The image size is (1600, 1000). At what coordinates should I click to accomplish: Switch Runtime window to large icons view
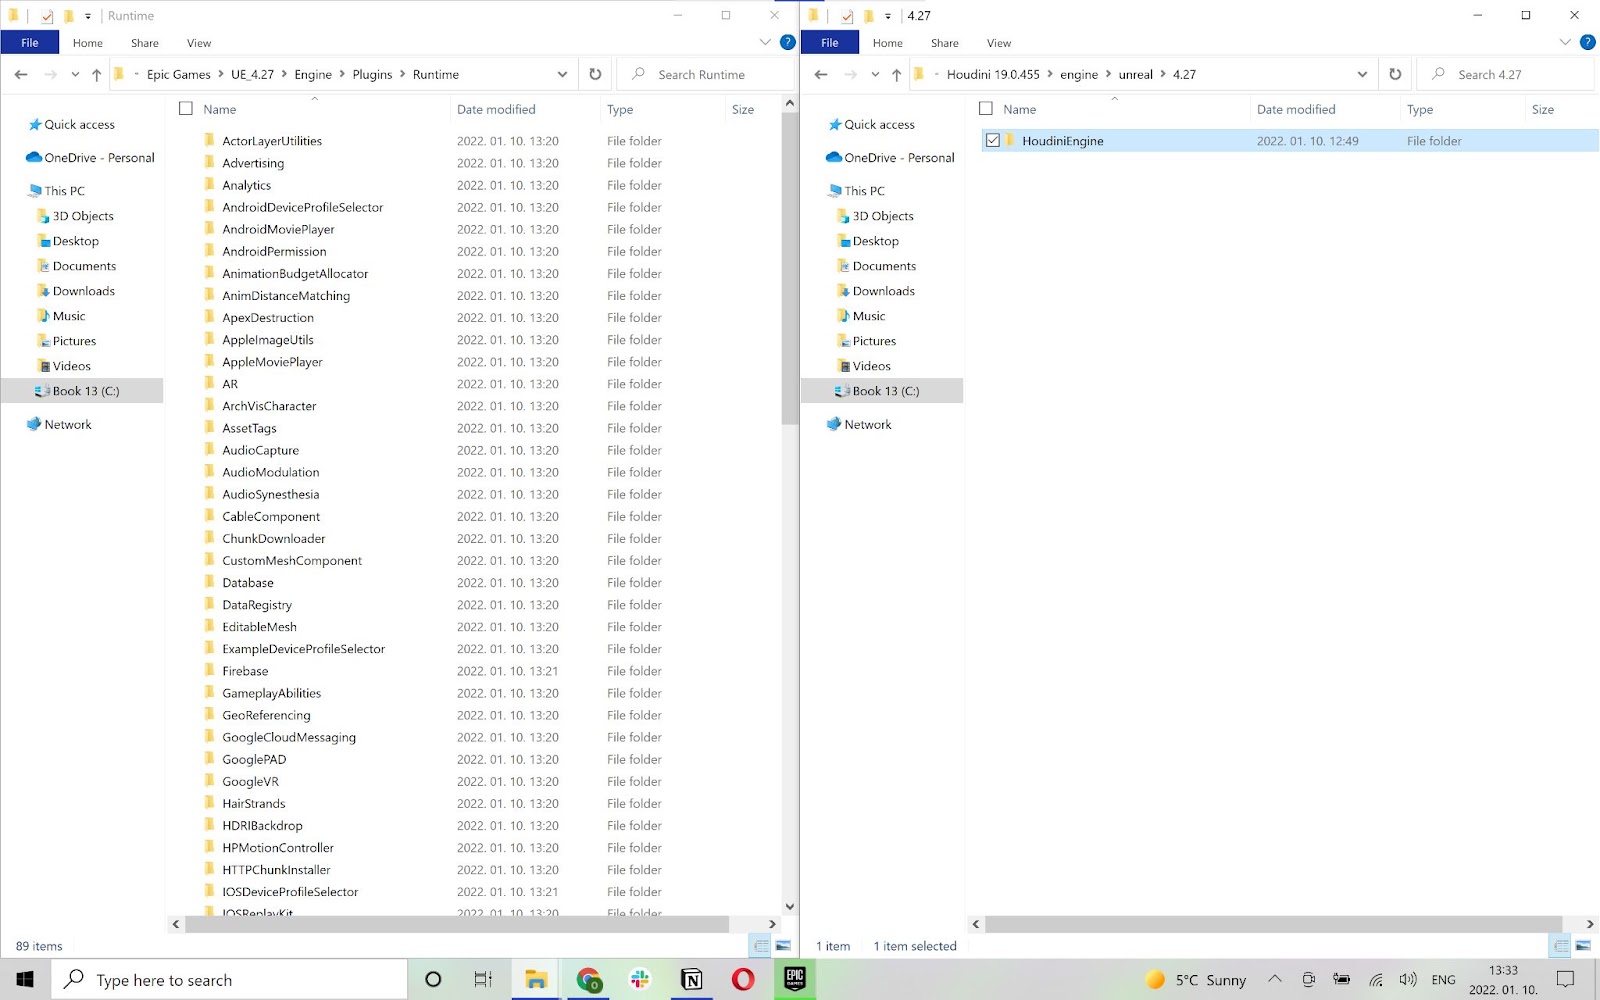[x=783, y=945]
